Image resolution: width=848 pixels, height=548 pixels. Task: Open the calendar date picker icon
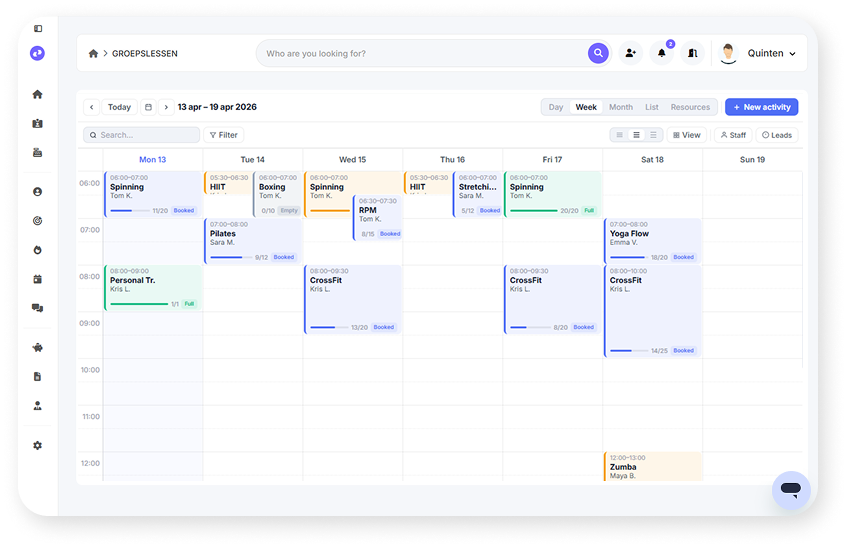pyautogui.click(x=148, y=107)
